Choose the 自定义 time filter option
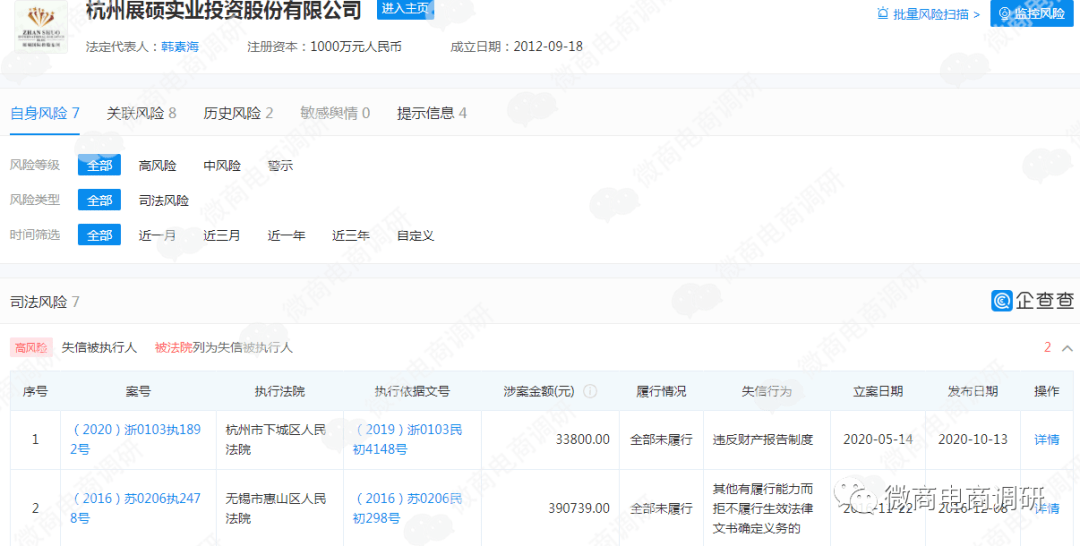The width and height of the screenshot is (1080, 546). [x=415, y=235]
